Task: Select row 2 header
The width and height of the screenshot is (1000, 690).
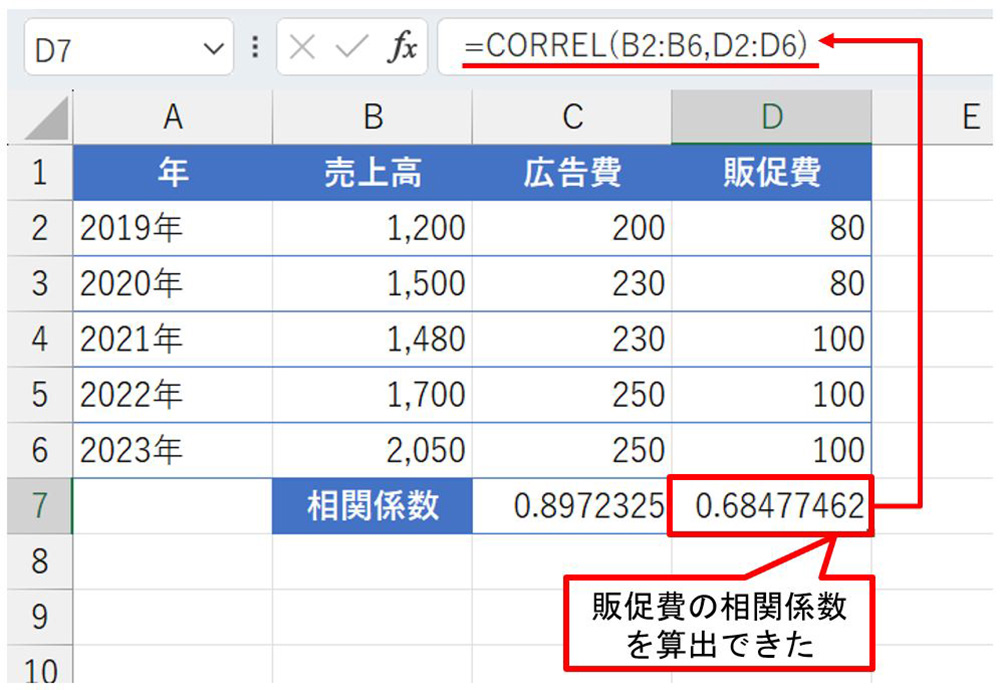Action: pyautogui.click(x=40, y=228)
